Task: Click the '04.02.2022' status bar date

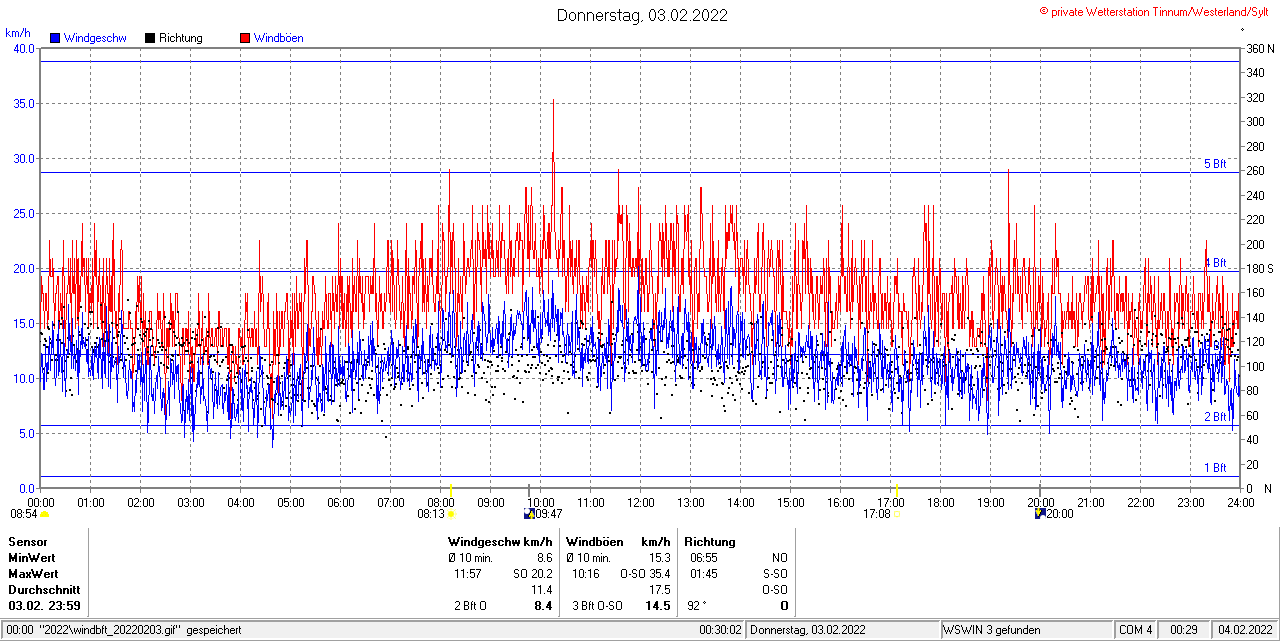Action: tap(1244, 630)
